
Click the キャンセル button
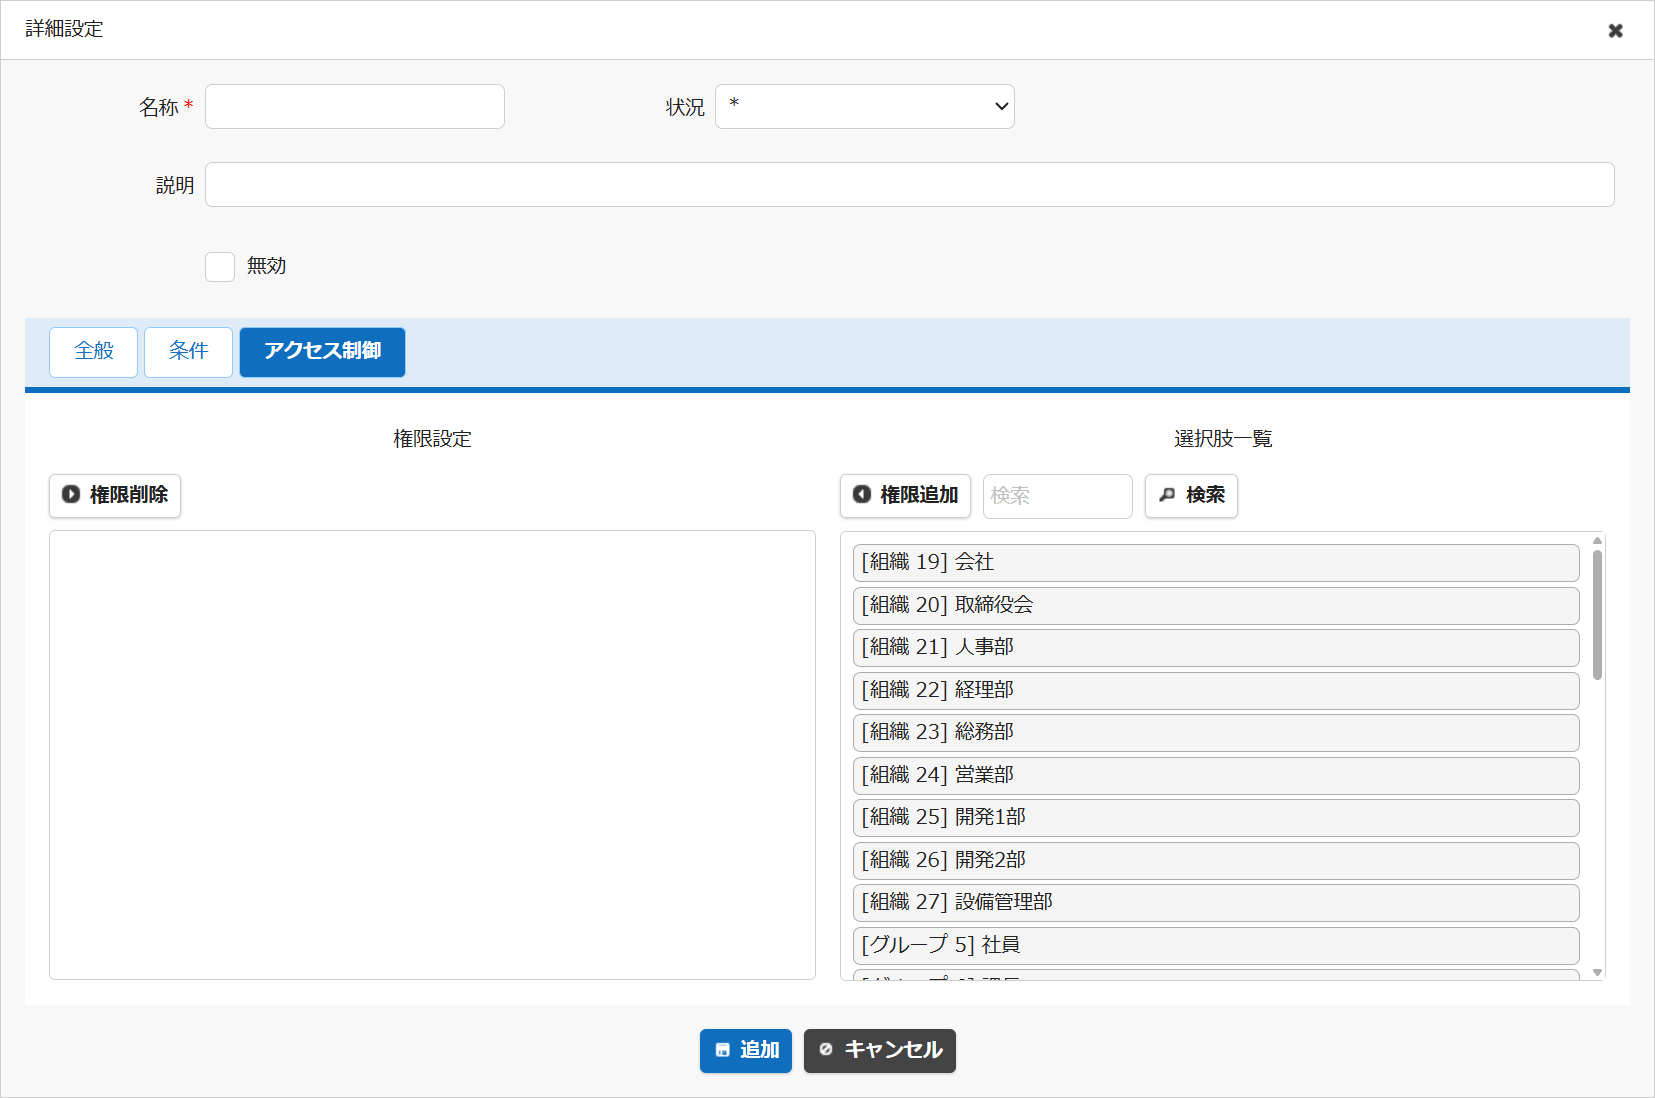(880, 1051)
